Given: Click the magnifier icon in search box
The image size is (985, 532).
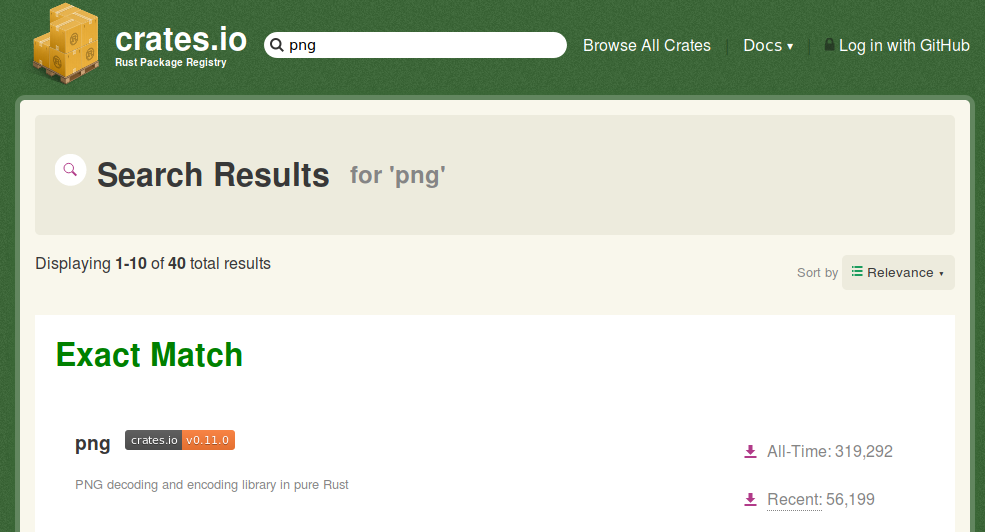Looking at the screenshot, I should point(277,45).
